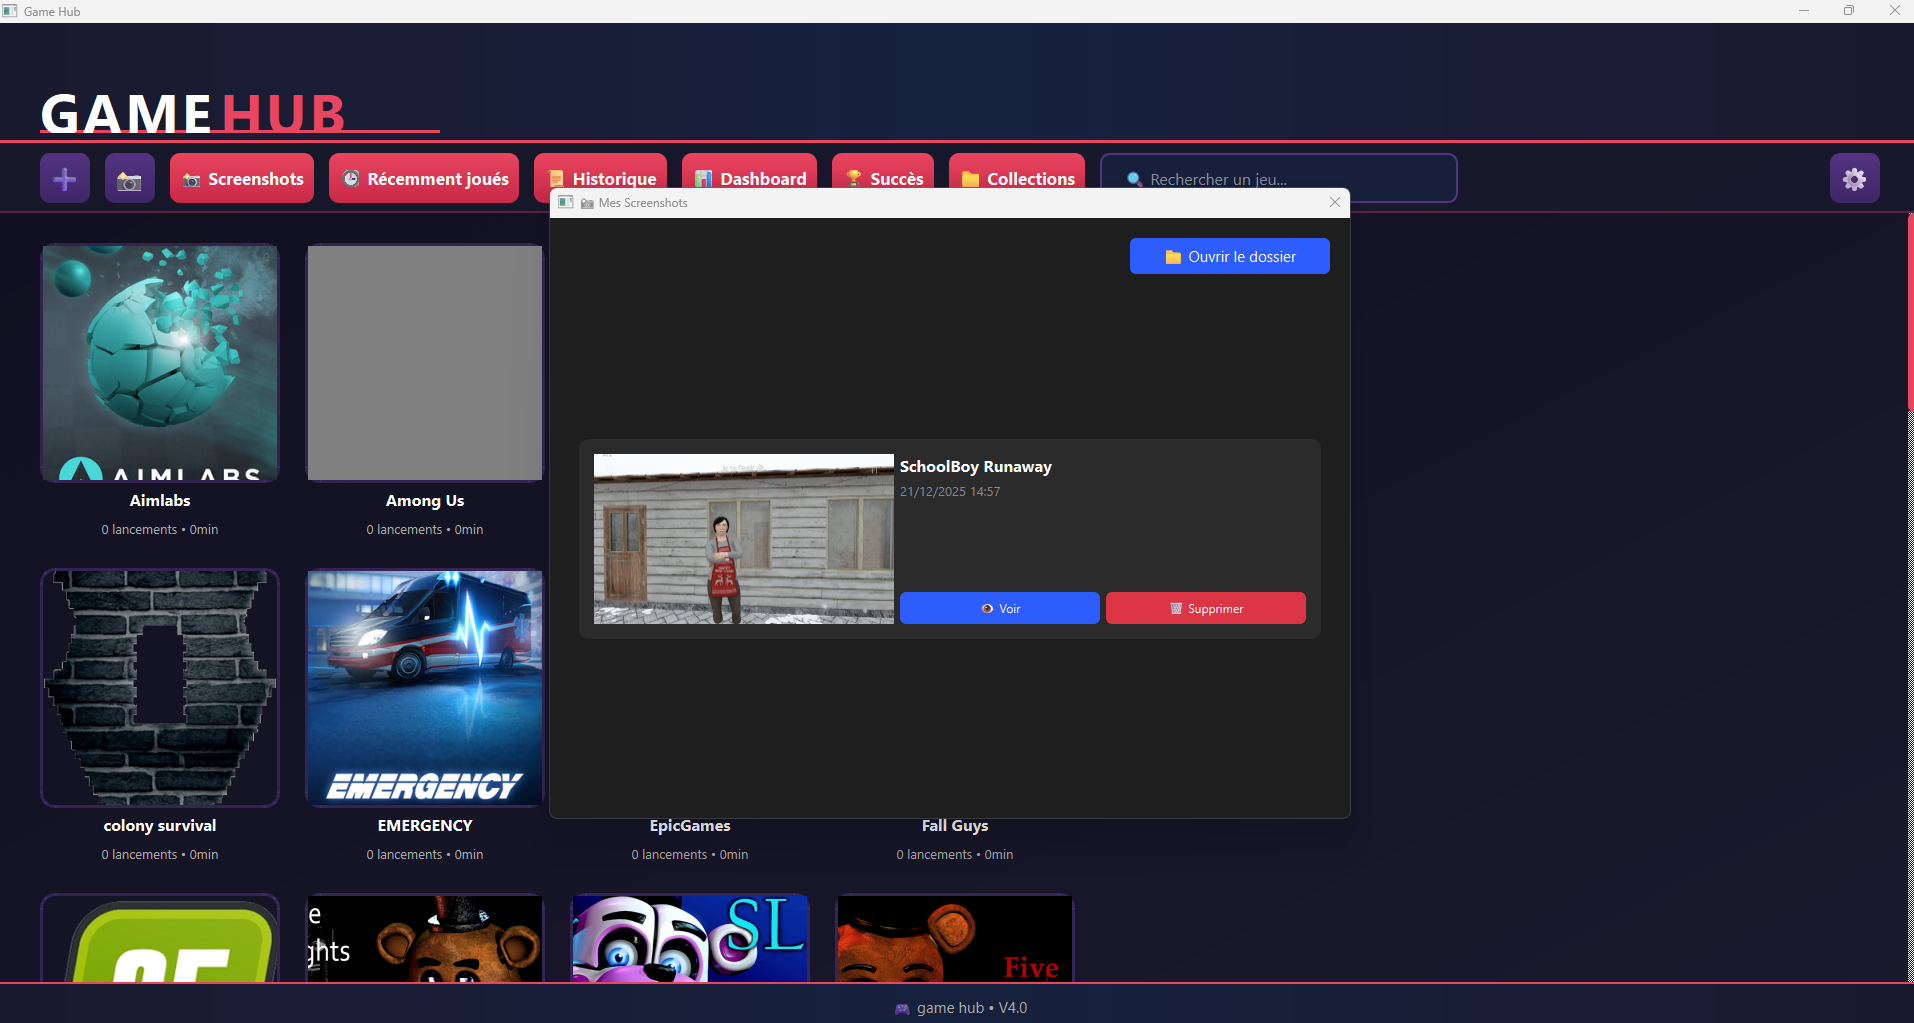Open the Screenshots section

coord(242,178)
